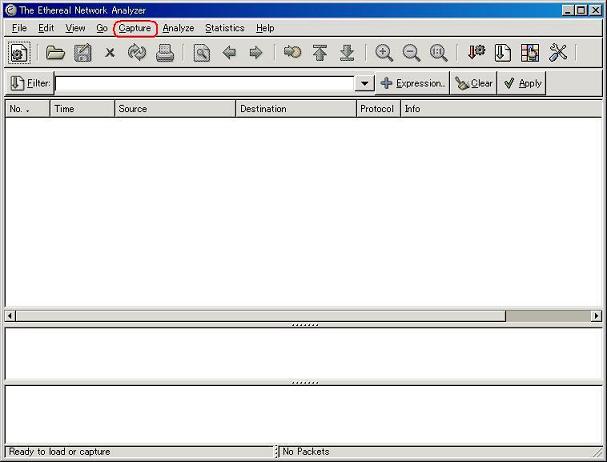Jump to the first packet icon

coord(320,53)
